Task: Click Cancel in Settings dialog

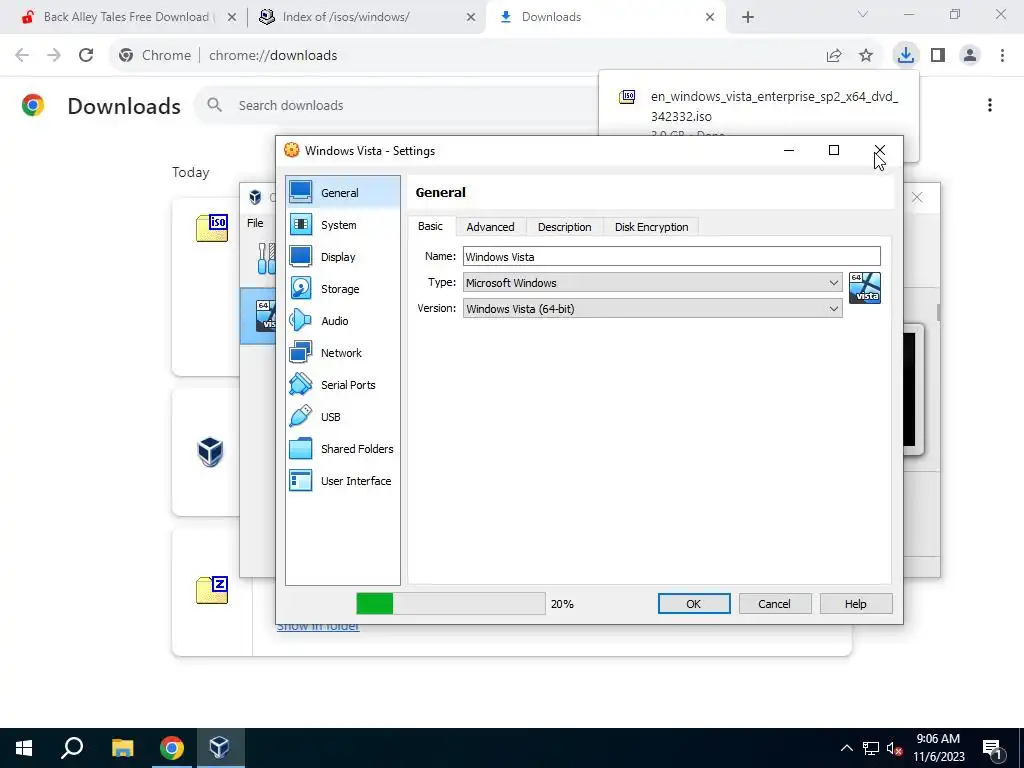Action: (775, 604)
